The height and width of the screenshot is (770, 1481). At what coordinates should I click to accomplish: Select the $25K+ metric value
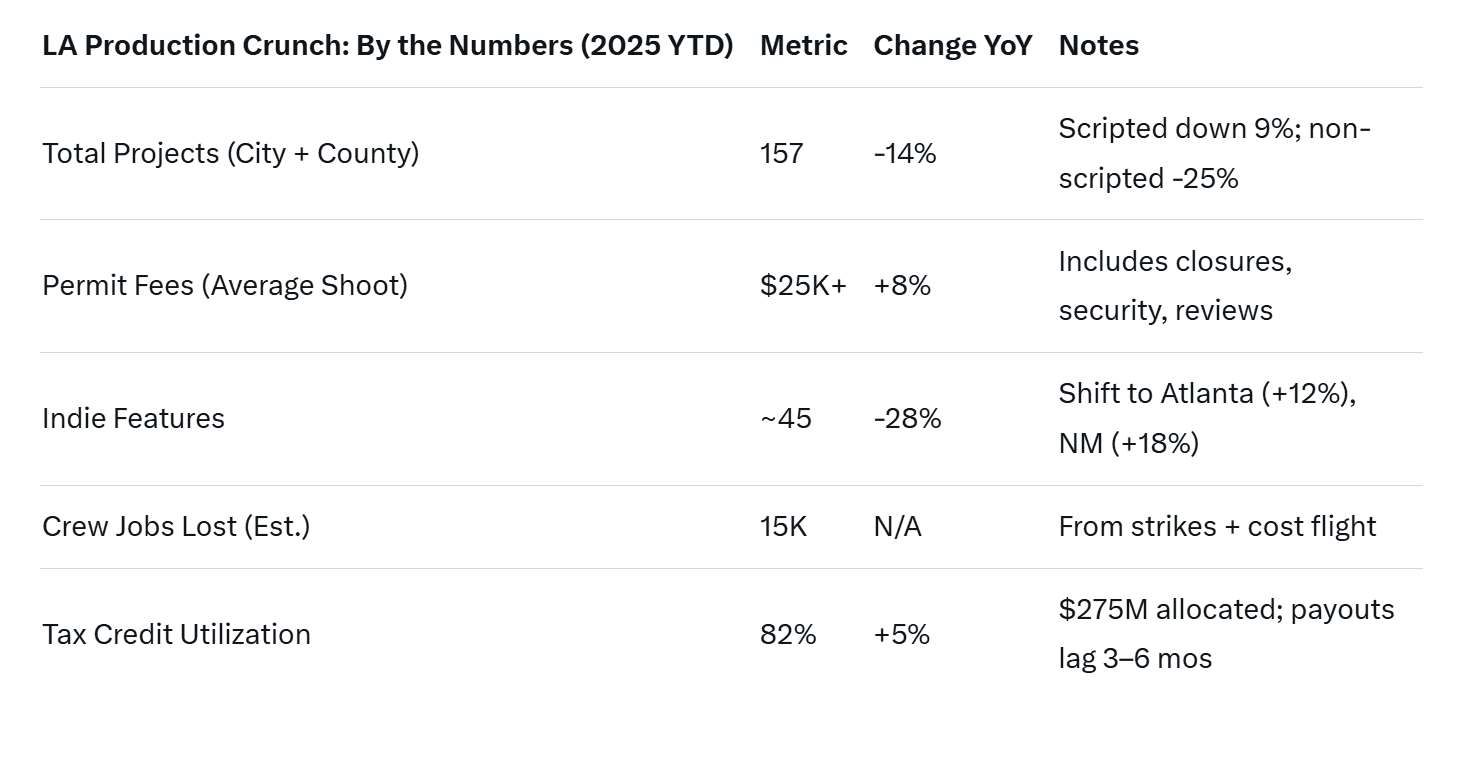click(x=803, y=286)
